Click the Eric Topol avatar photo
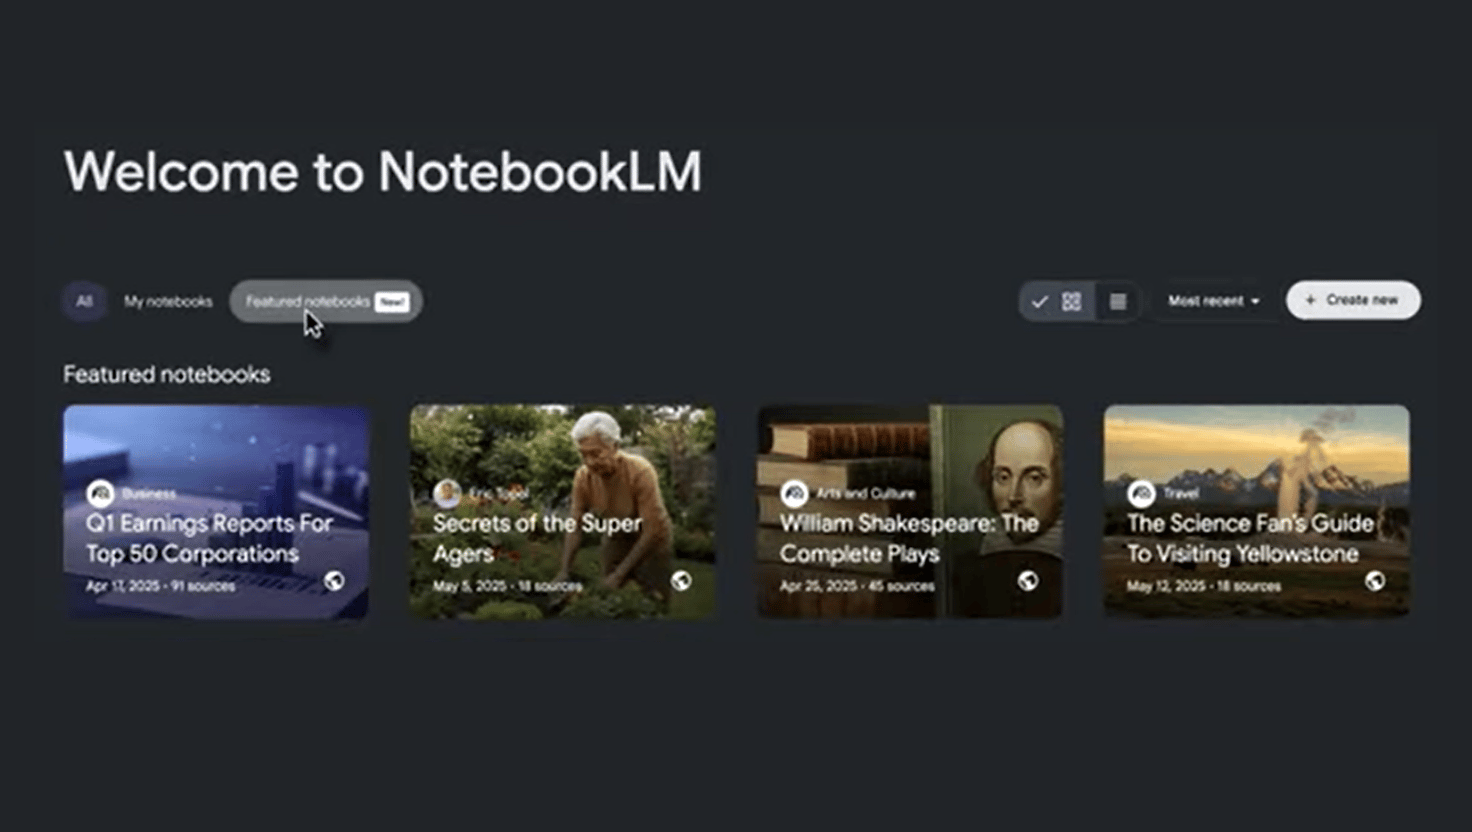This screenshot has height=832, width=1472. (447, 493)
